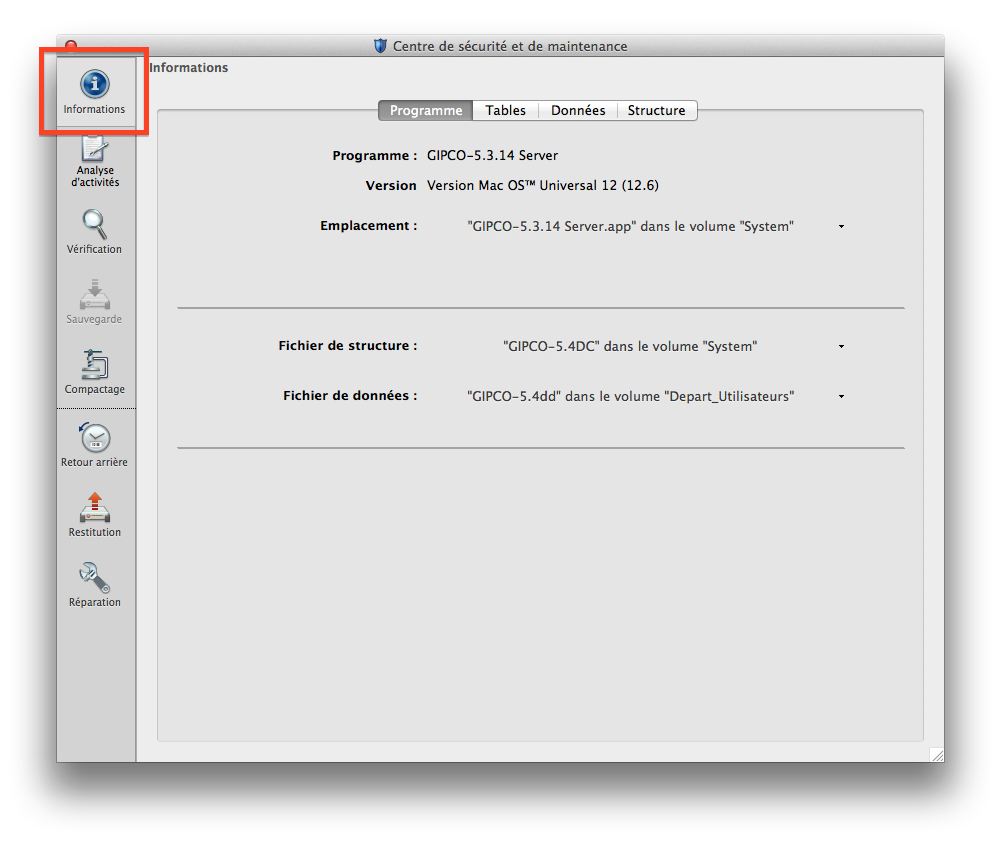1001x841 pixels.
Task: Open the Compactage tool
Action: (94, 372)
